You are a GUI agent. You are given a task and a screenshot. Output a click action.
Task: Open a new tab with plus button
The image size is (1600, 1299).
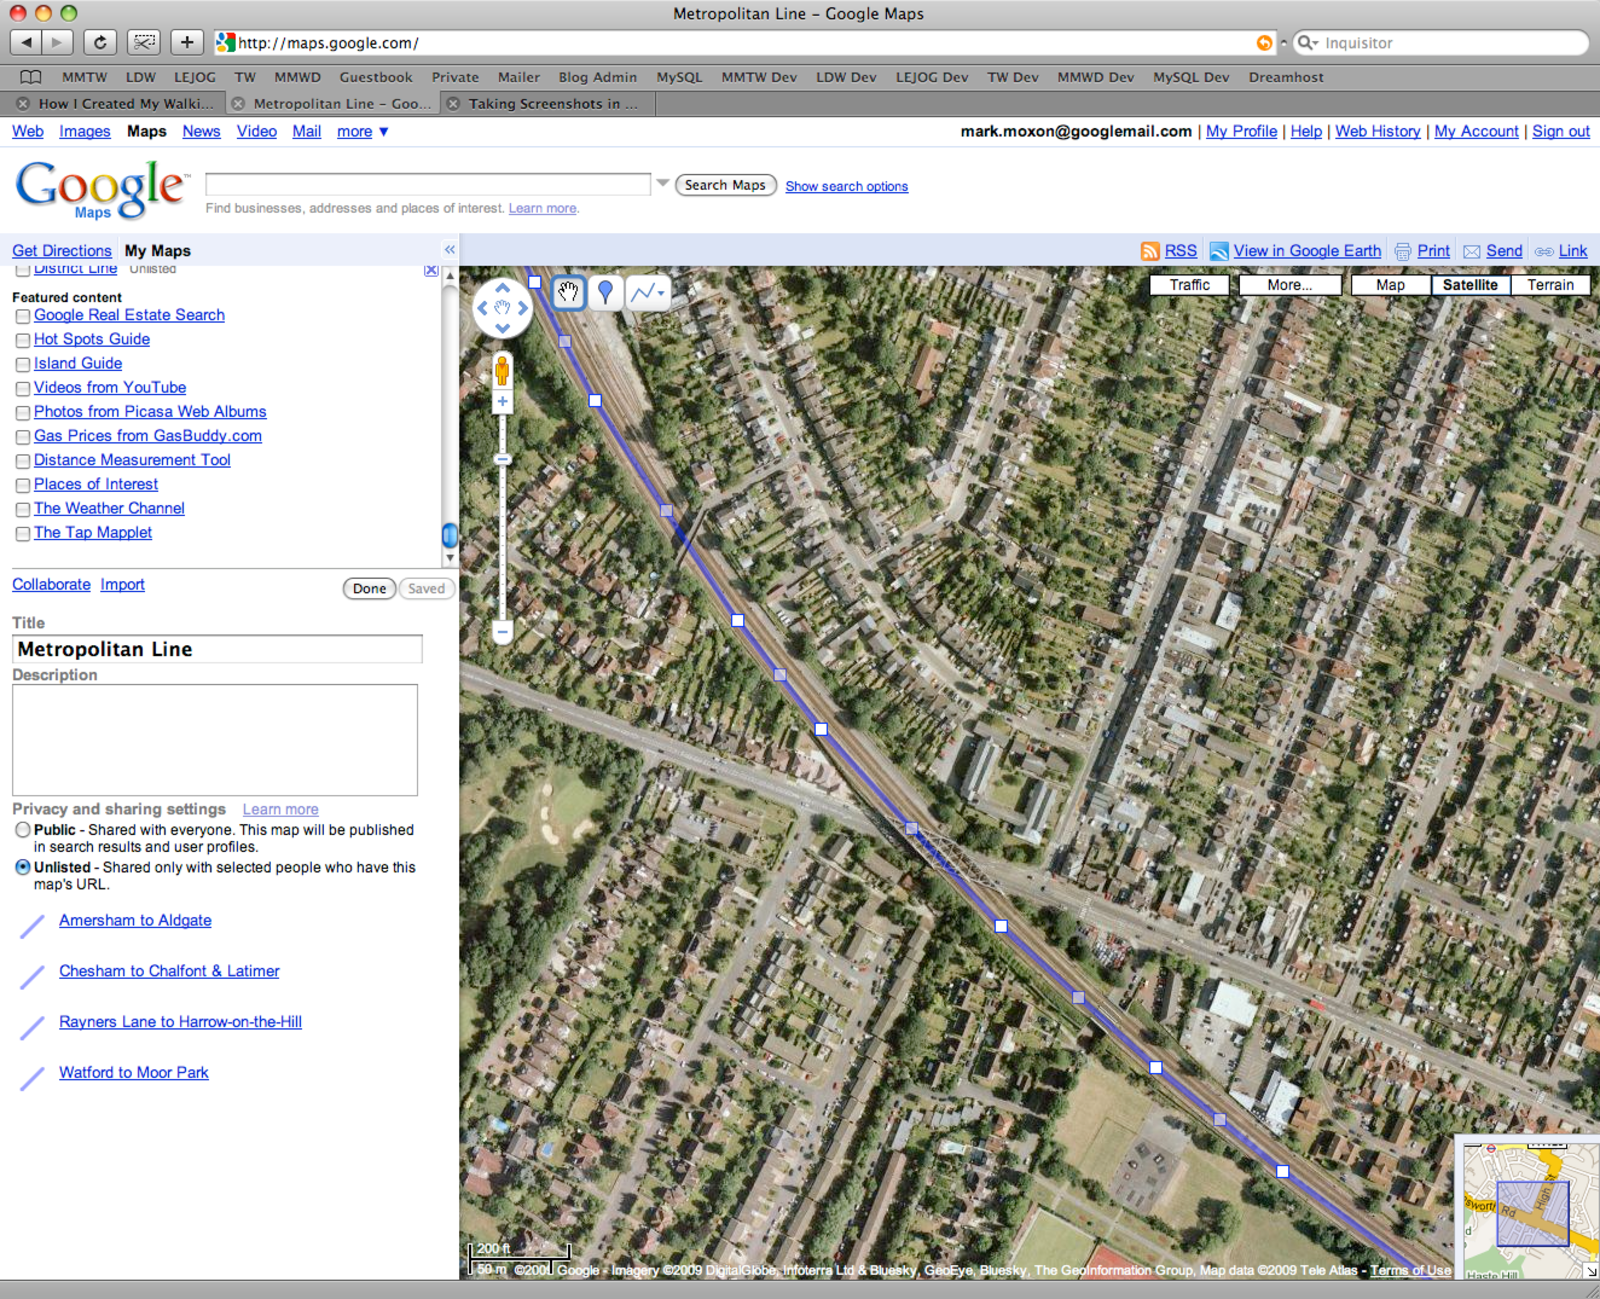point(187,42)
